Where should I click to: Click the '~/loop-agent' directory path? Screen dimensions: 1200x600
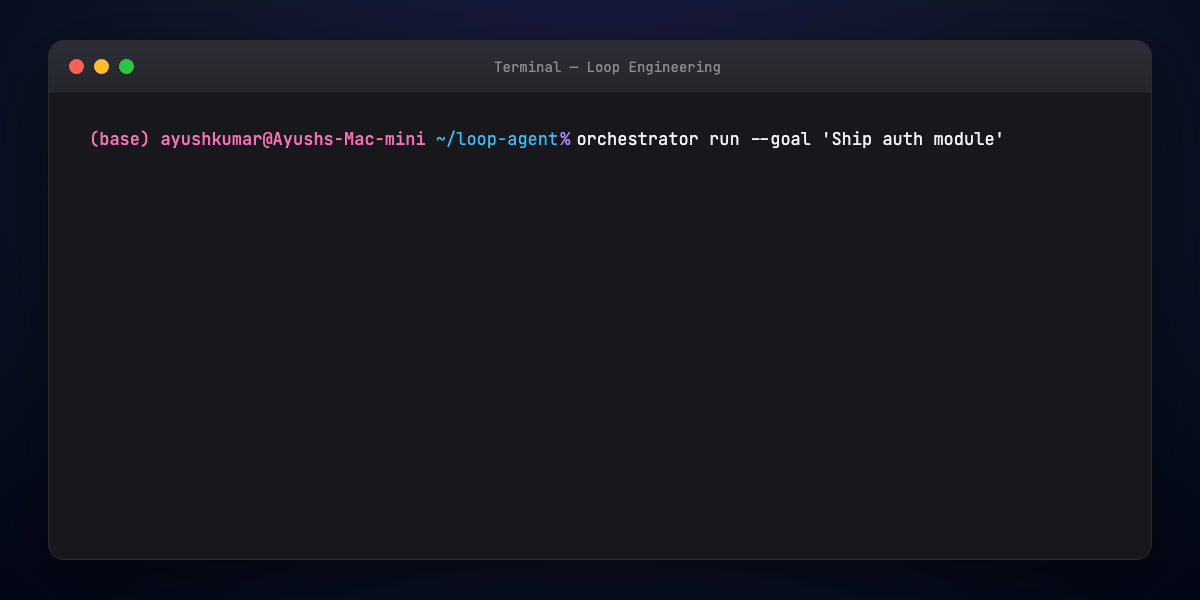[497, 139]
